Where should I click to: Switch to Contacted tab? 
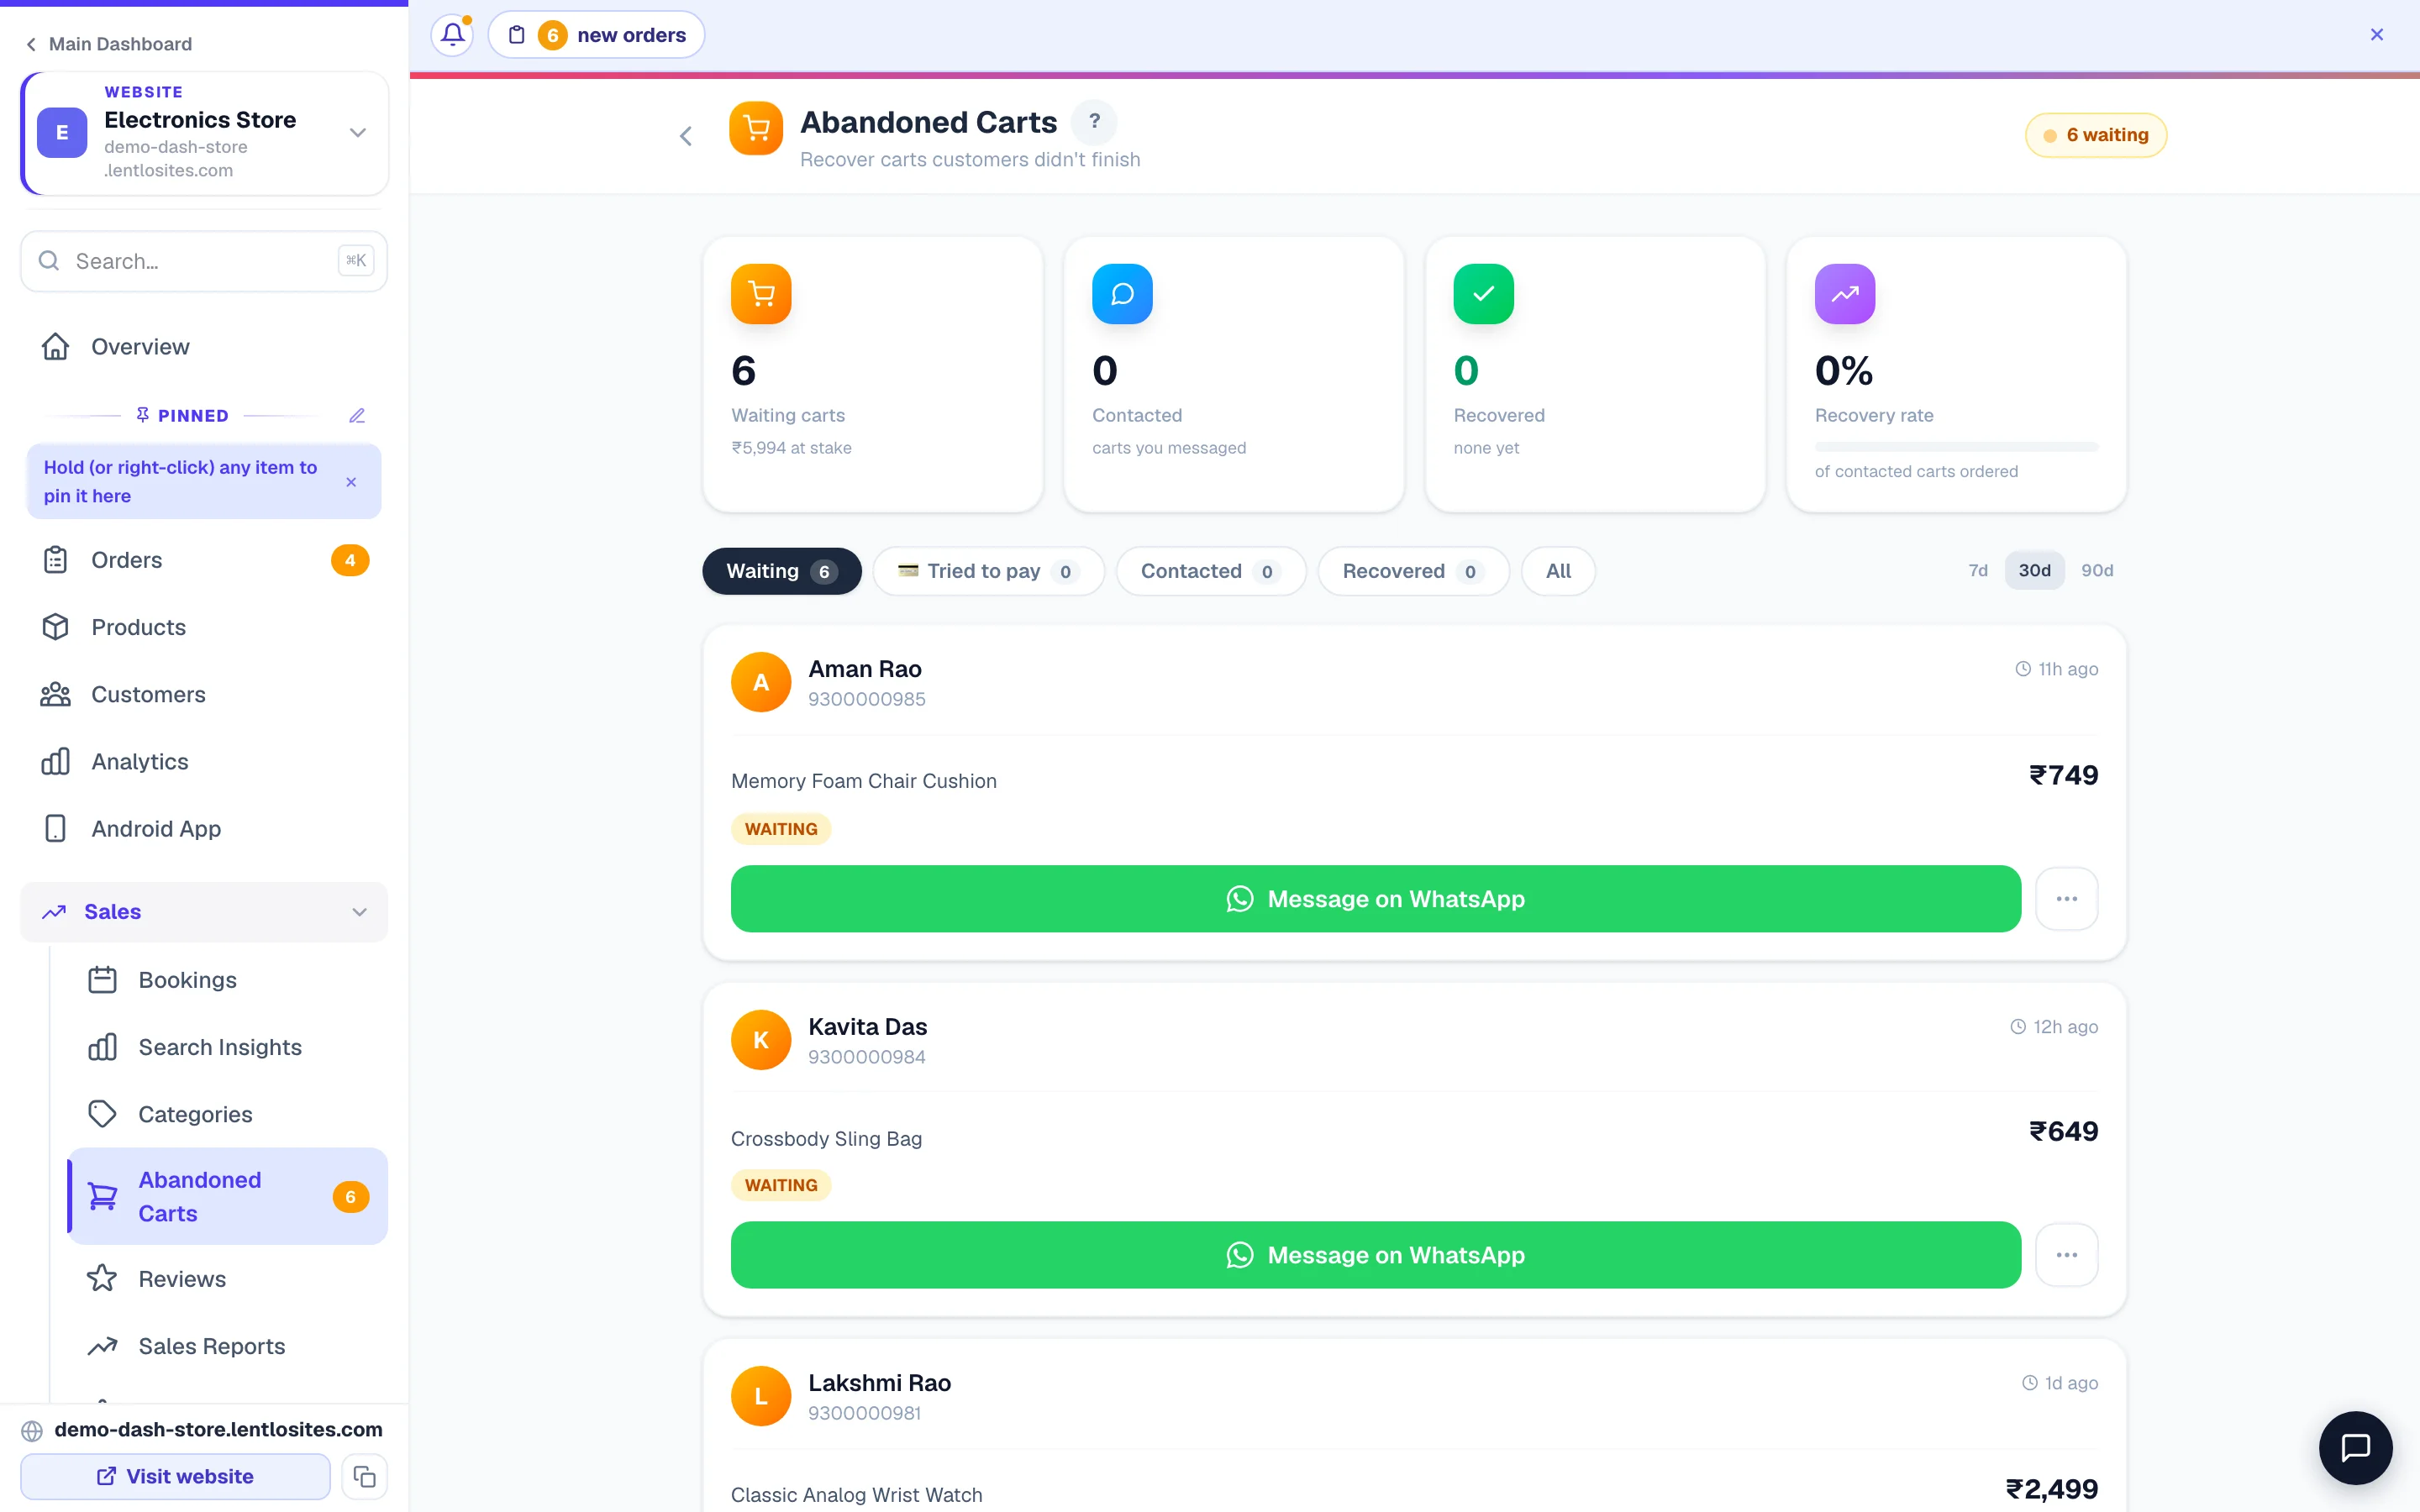pyautogui.click(x=1211, y=571)
